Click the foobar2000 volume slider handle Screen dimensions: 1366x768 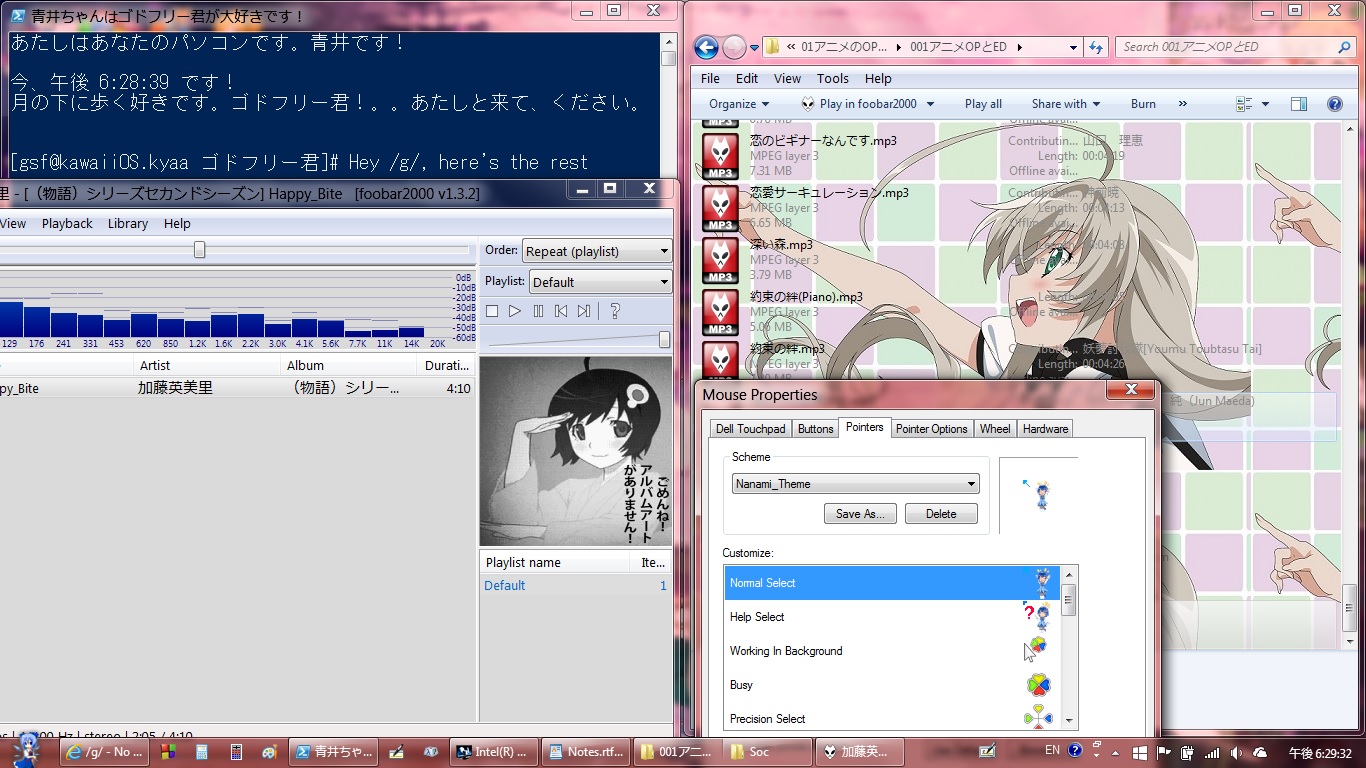664,340
